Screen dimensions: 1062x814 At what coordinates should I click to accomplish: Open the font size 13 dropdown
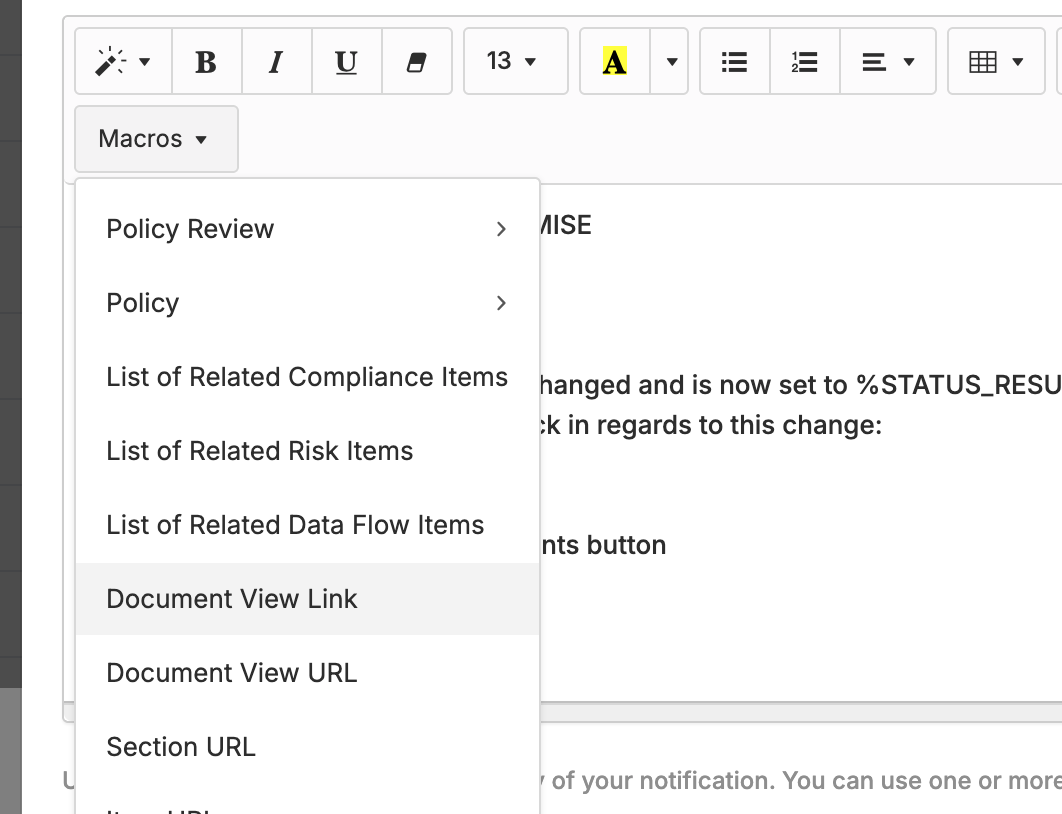[x=514, y=62]
